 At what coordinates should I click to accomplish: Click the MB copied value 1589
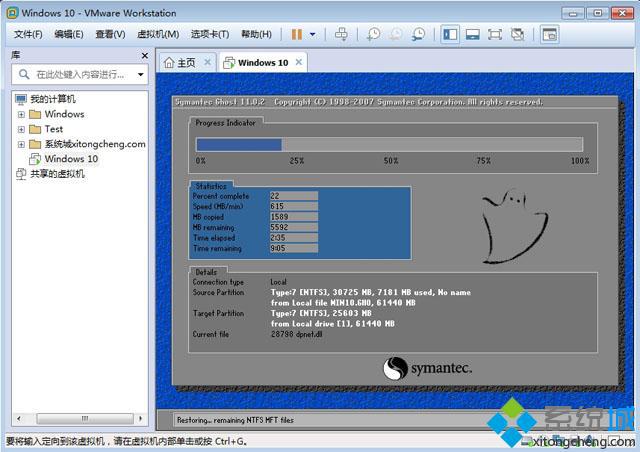pos(293,217)
